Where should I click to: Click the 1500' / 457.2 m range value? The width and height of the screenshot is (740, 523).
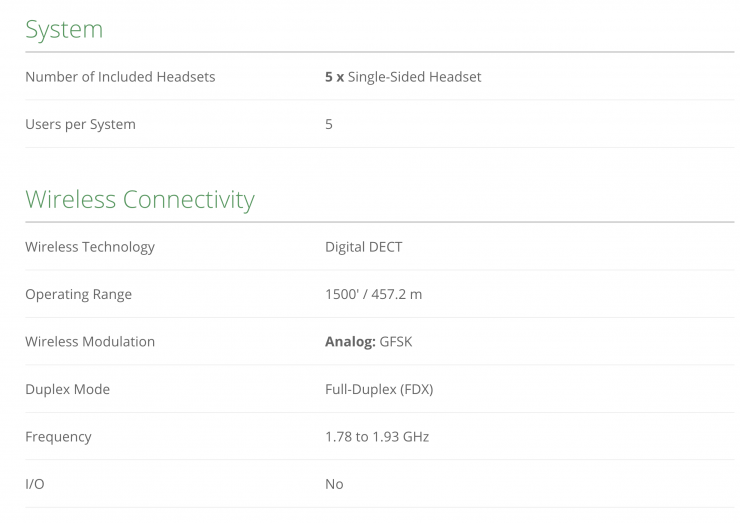[x=373, y=295]
